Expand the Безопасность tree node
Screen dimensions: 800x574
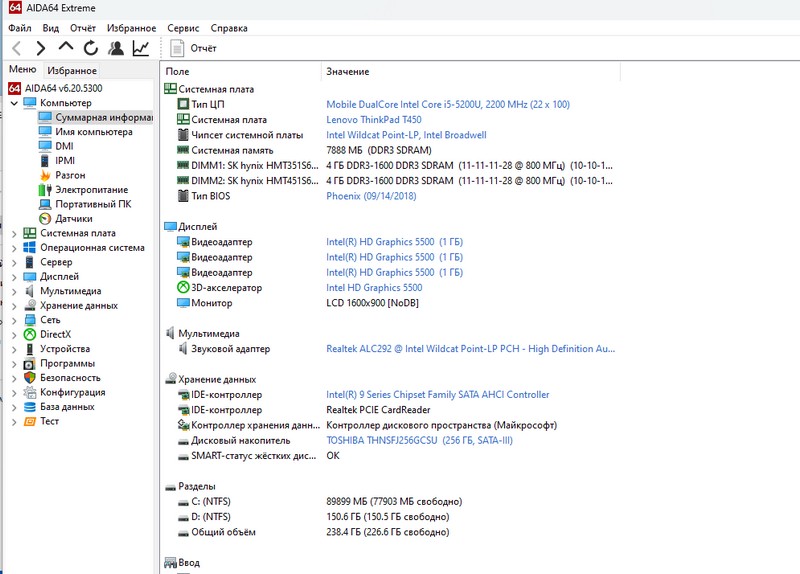[14, 378]
